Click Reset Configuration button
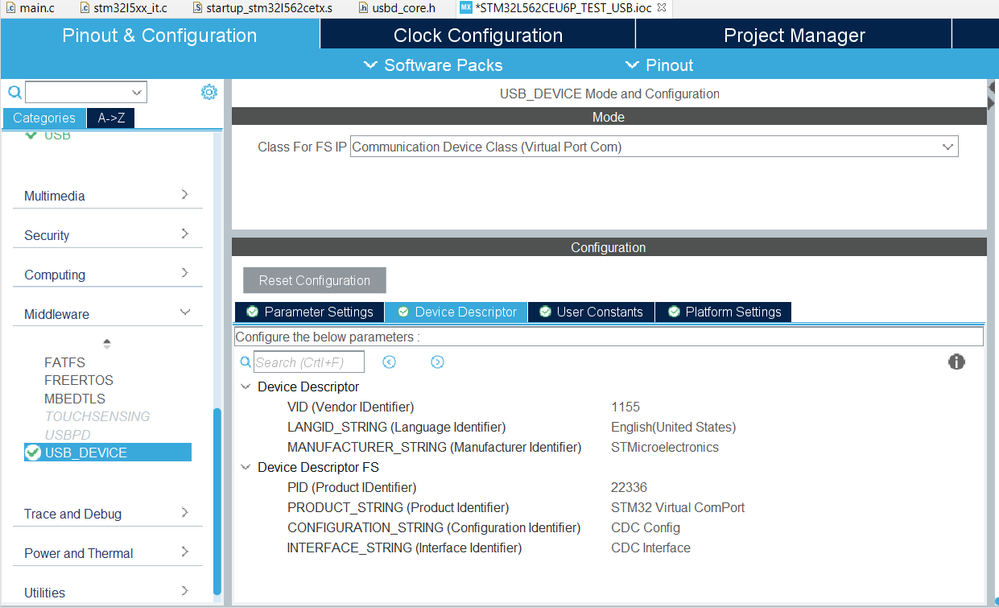999x608 pixels. point(315,280)
